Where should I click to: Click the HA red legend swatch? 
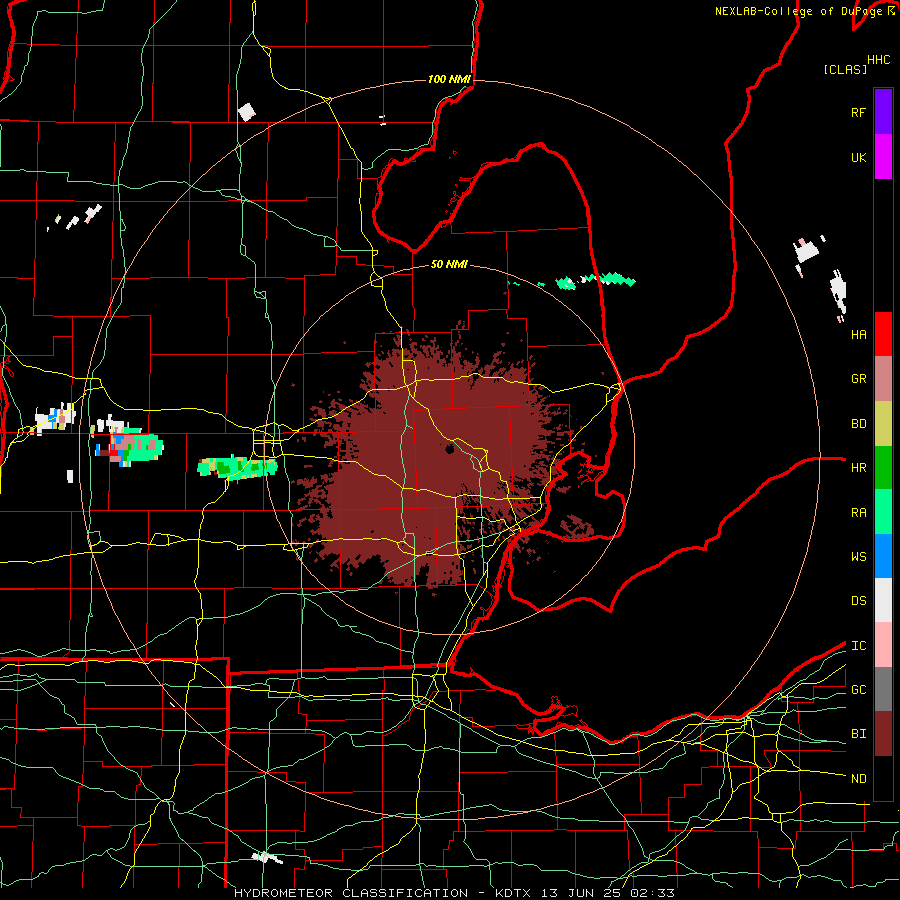tap(883, 334)
